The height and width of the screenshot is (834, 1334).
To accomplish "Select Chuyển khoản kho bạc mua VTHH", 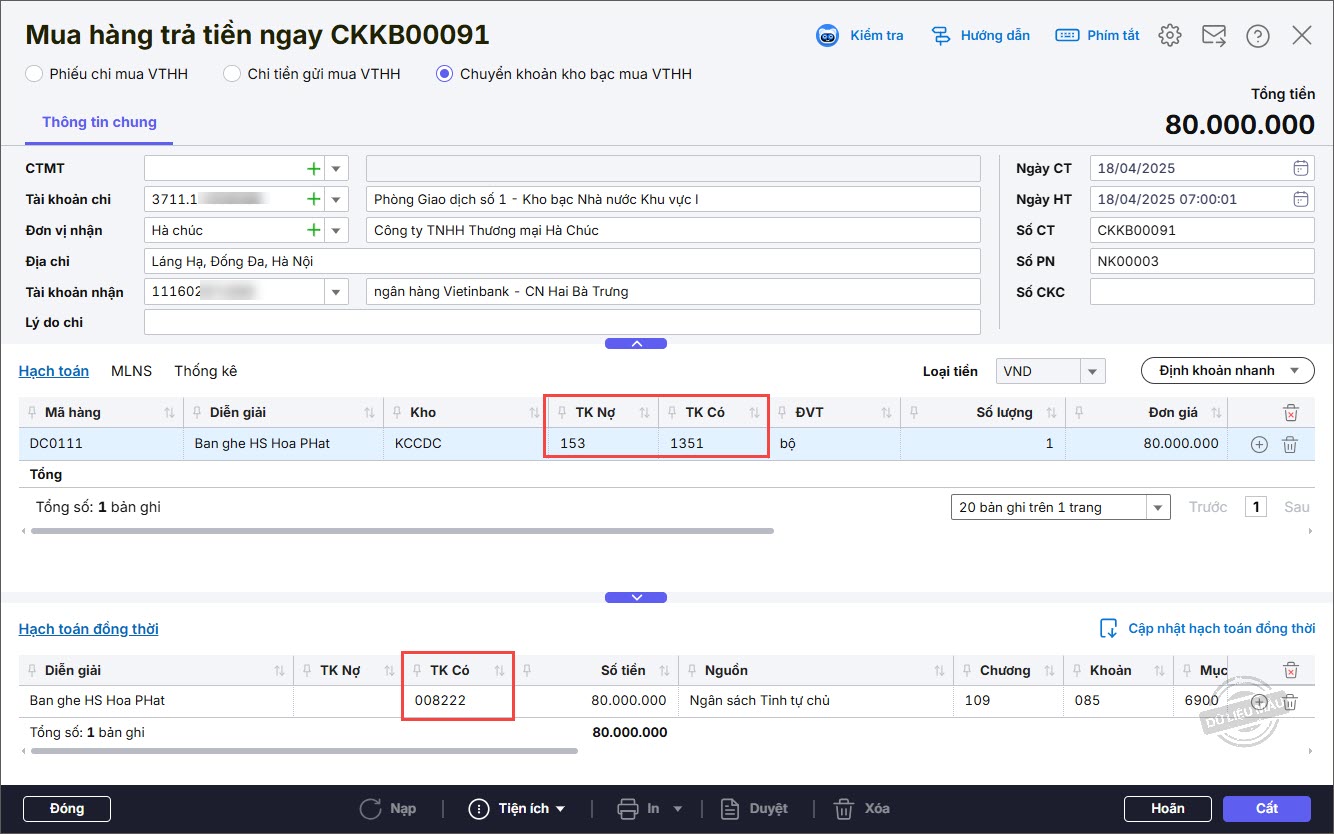I will tap(444, 74).
